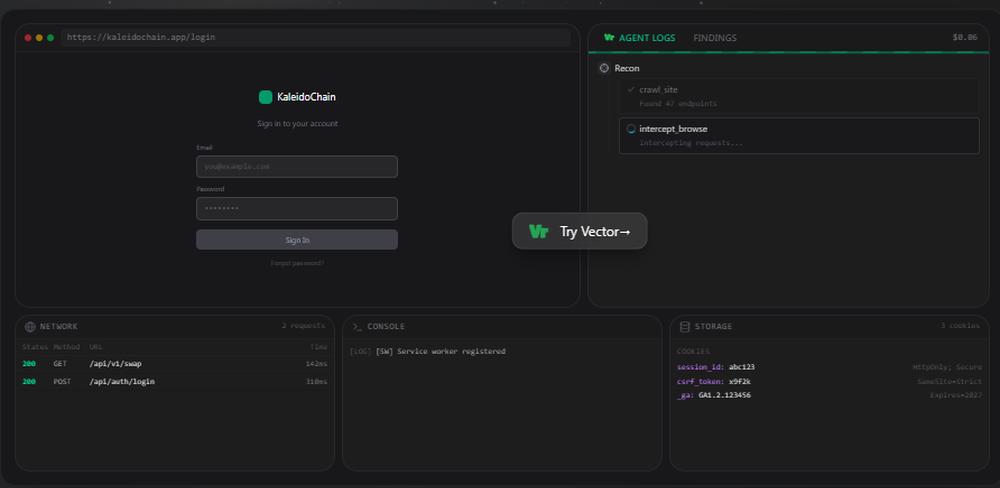Click the red window dot
The height and width of the screenshot is (488, 1000).
pos(28,38)
